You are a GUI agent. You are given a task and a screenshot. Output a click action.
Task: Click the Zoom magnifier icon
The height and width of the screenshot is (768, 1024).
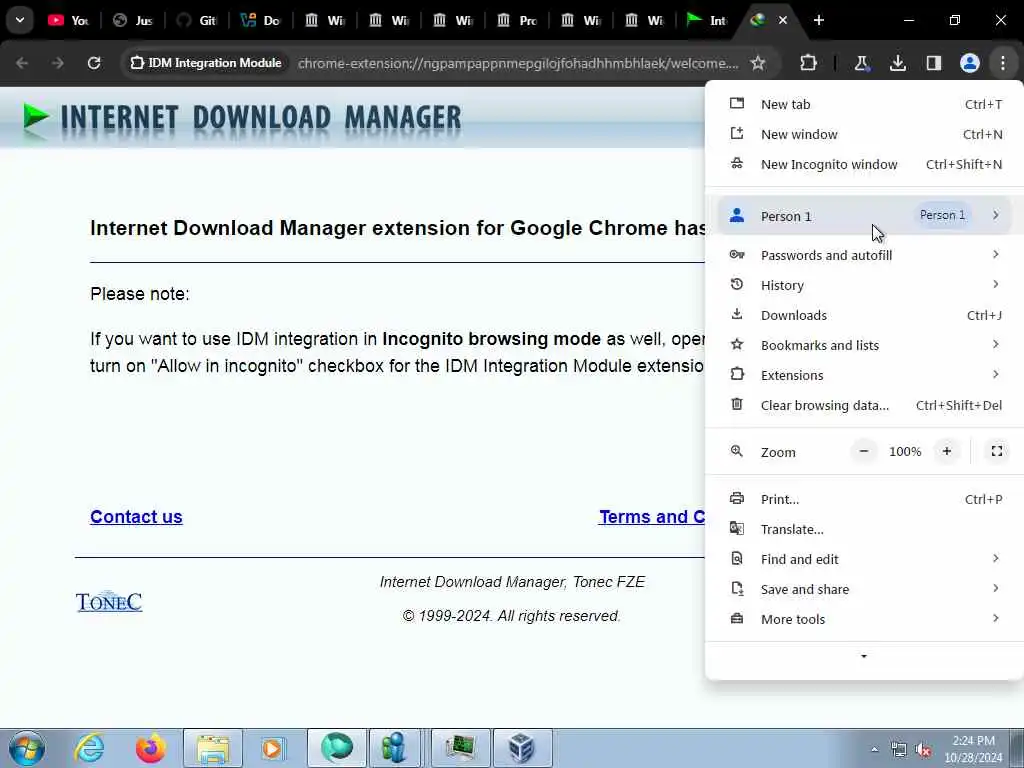coord(737,451)
